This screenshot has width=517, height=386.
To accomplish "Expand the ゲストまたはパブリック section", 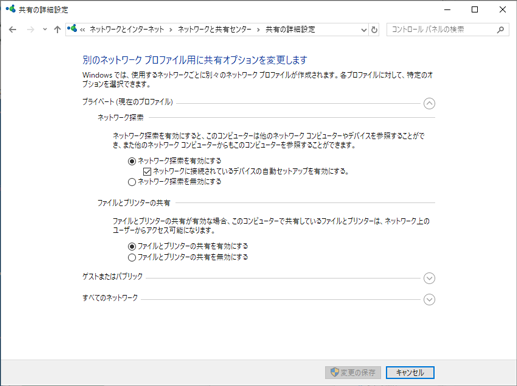I will [x=429, y=278].
